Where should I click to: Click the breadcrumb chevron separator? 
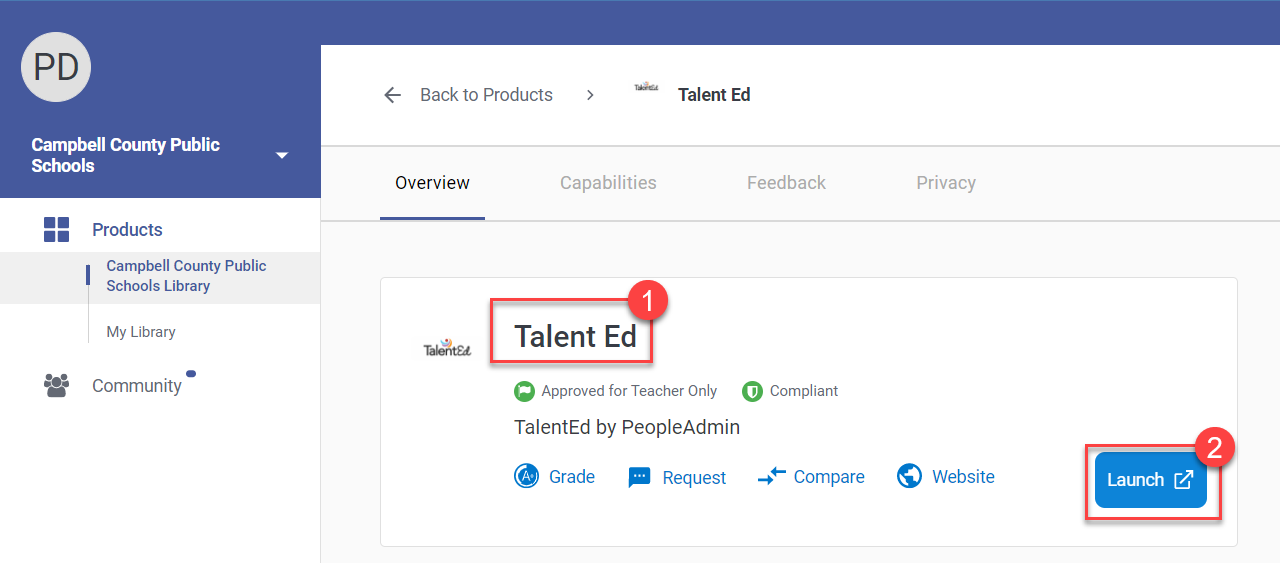tap(590, 95)
